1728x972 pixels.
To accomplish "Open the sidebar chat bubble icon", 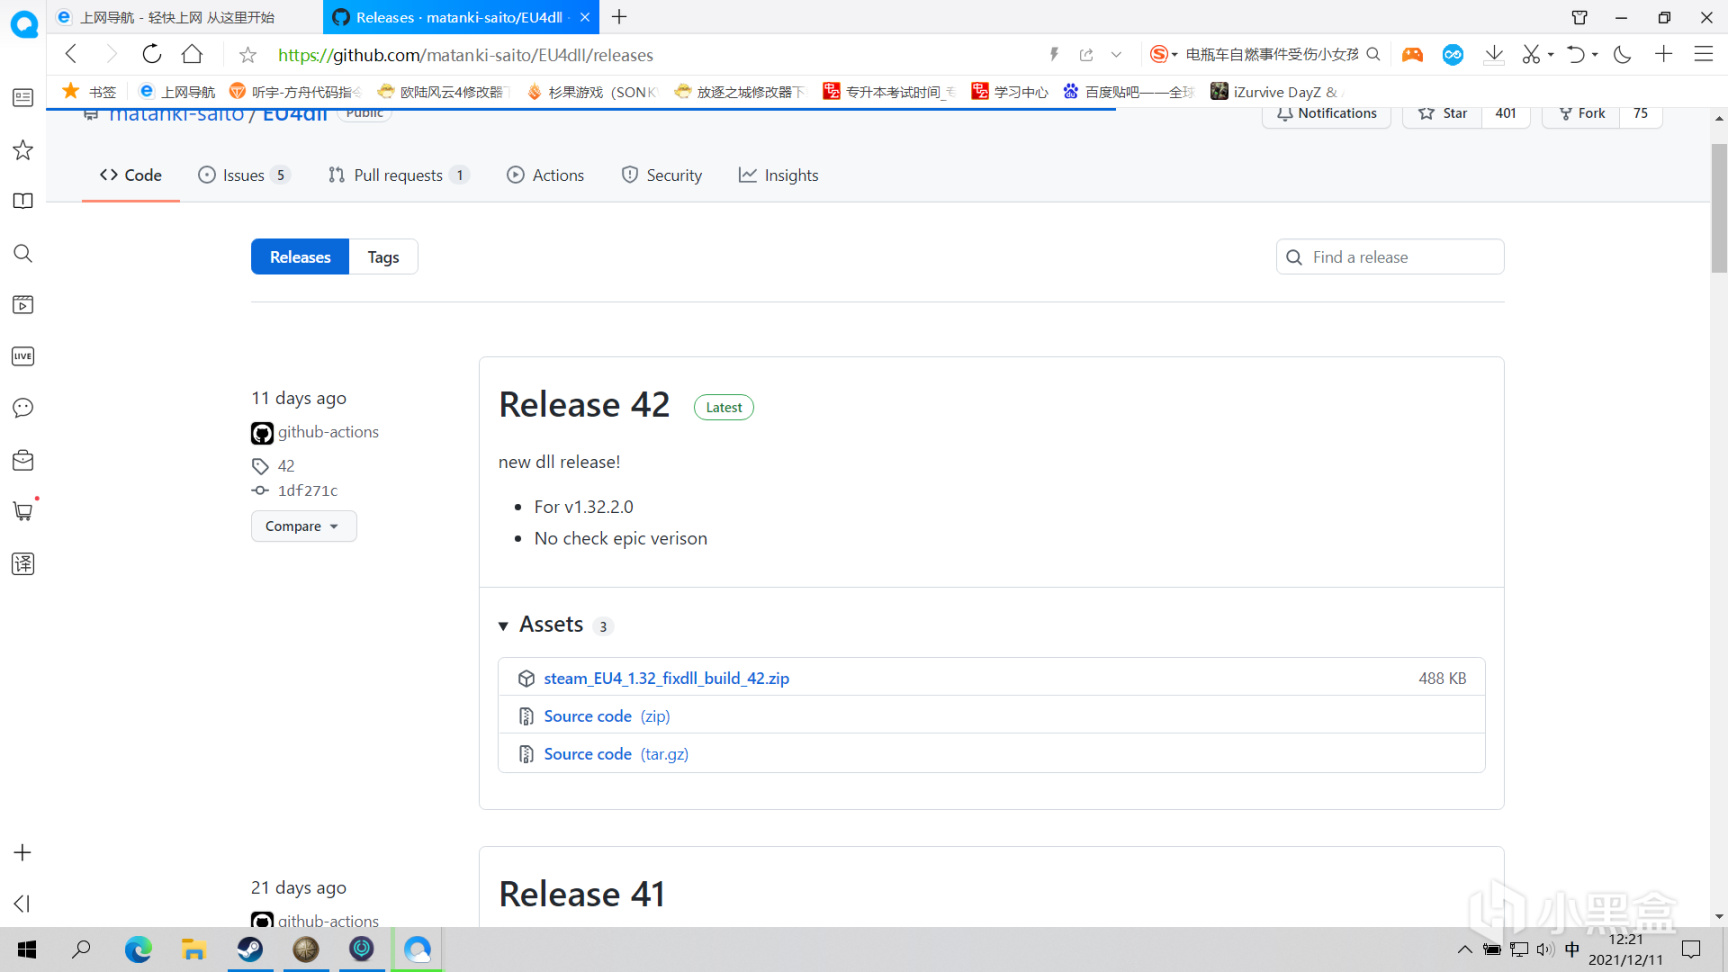I will tap(23, 408).
